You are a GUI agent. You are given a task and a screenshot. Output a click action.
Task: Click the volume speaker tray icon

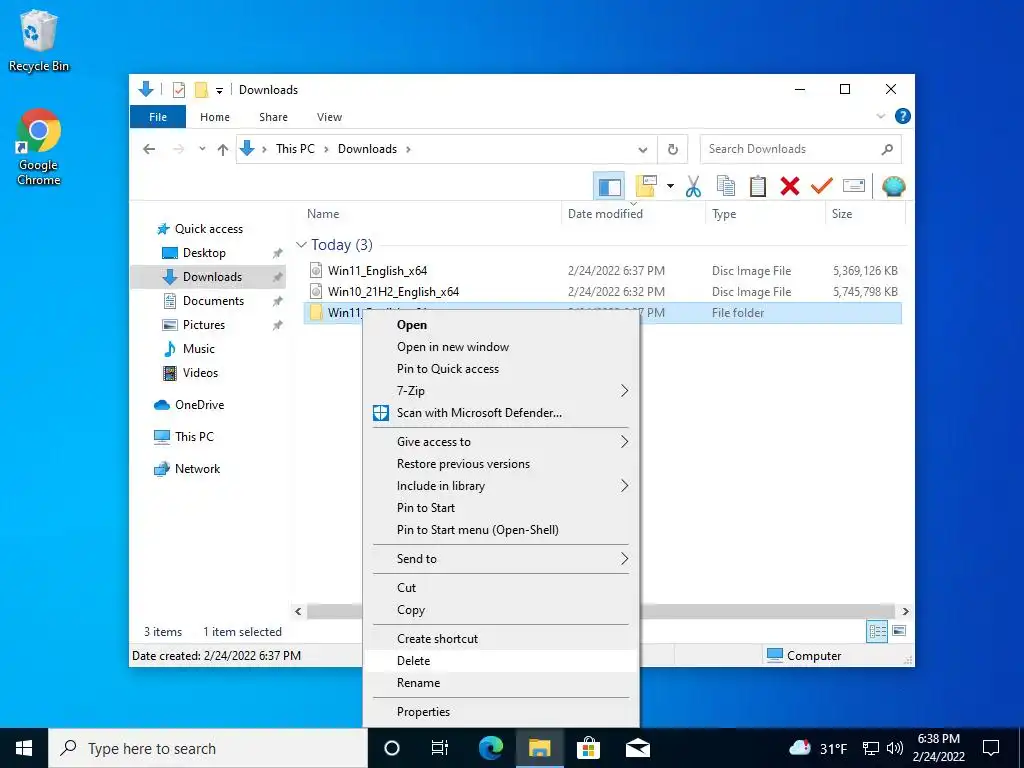pyautogui.click(x=895, y=748)
